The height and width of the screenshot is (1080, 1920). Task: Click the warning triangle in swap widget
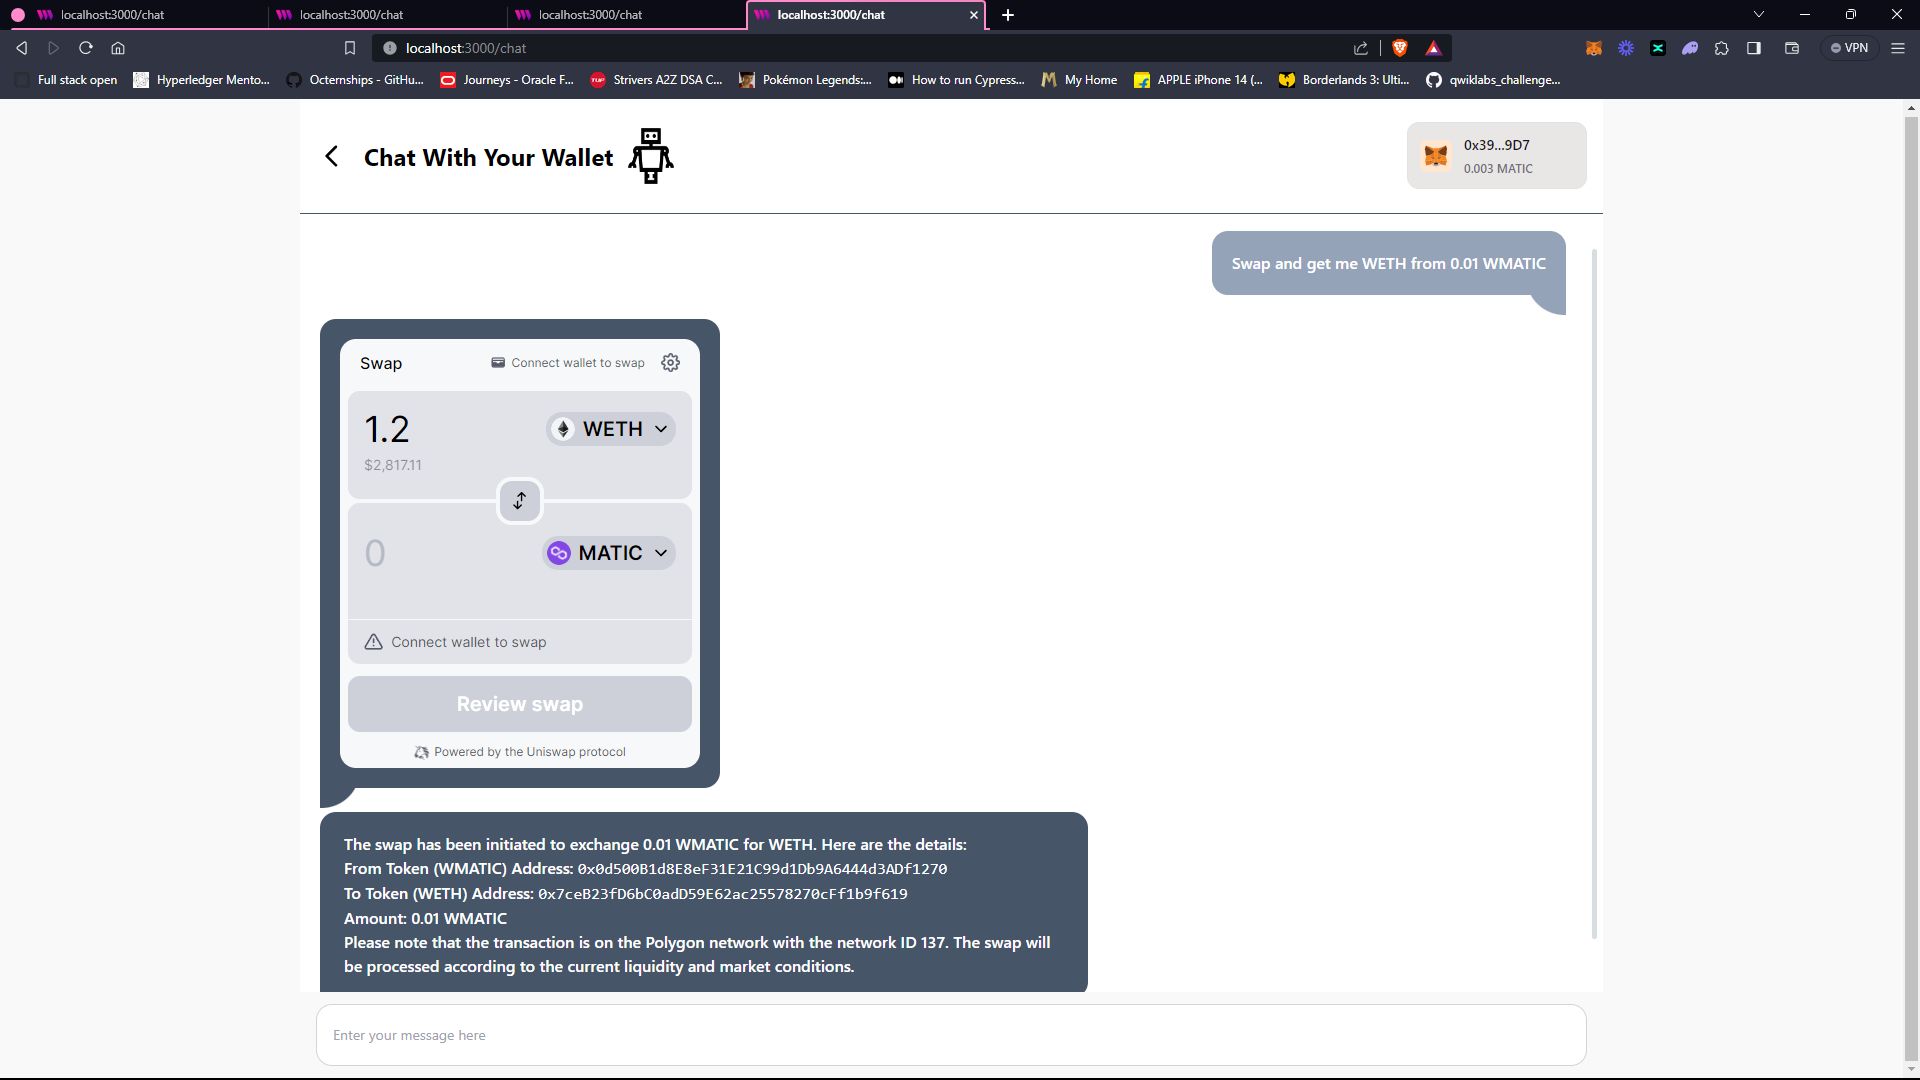(373, 642)
